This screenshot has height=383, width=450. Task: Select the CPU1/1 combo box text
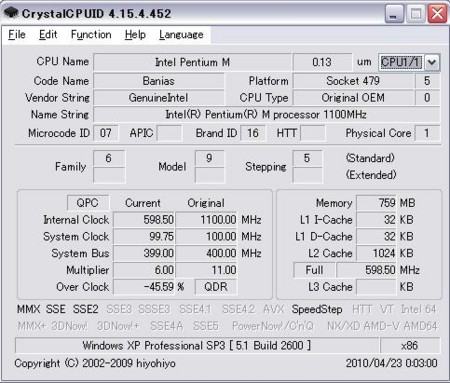(401, 62)
